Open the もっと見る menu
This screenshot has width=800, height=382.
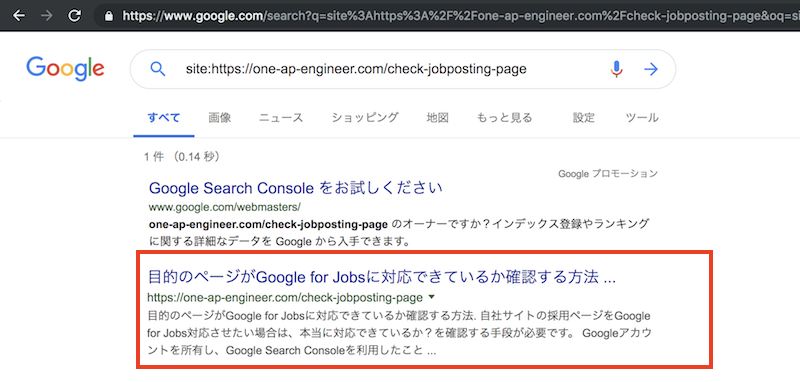pos(504,118)
